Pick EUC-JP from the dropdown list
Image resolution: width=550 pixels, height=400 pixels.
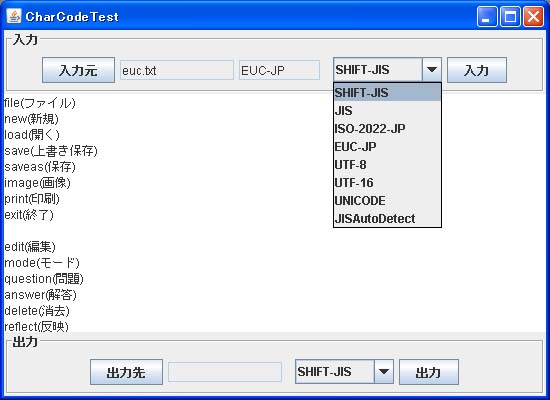point(387,147)
